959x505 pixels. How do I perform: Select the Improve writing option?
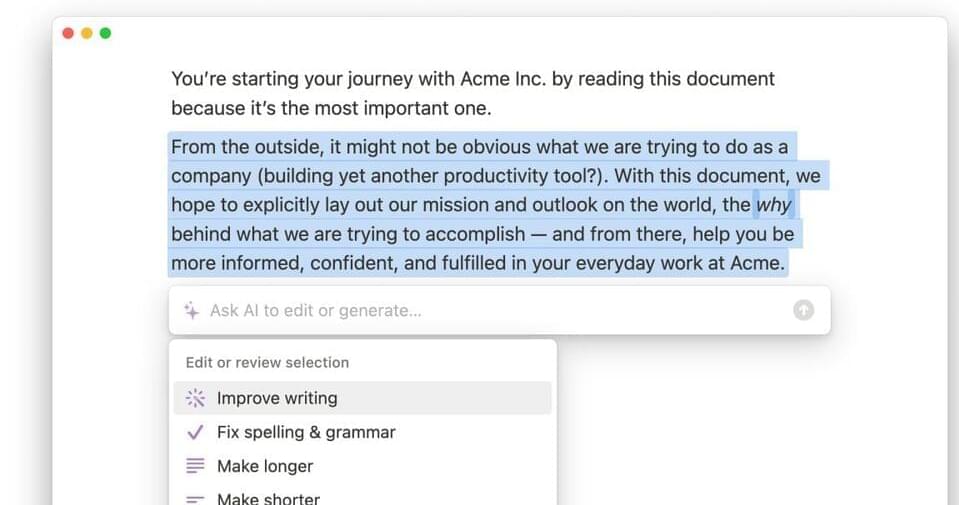[277, 398]
